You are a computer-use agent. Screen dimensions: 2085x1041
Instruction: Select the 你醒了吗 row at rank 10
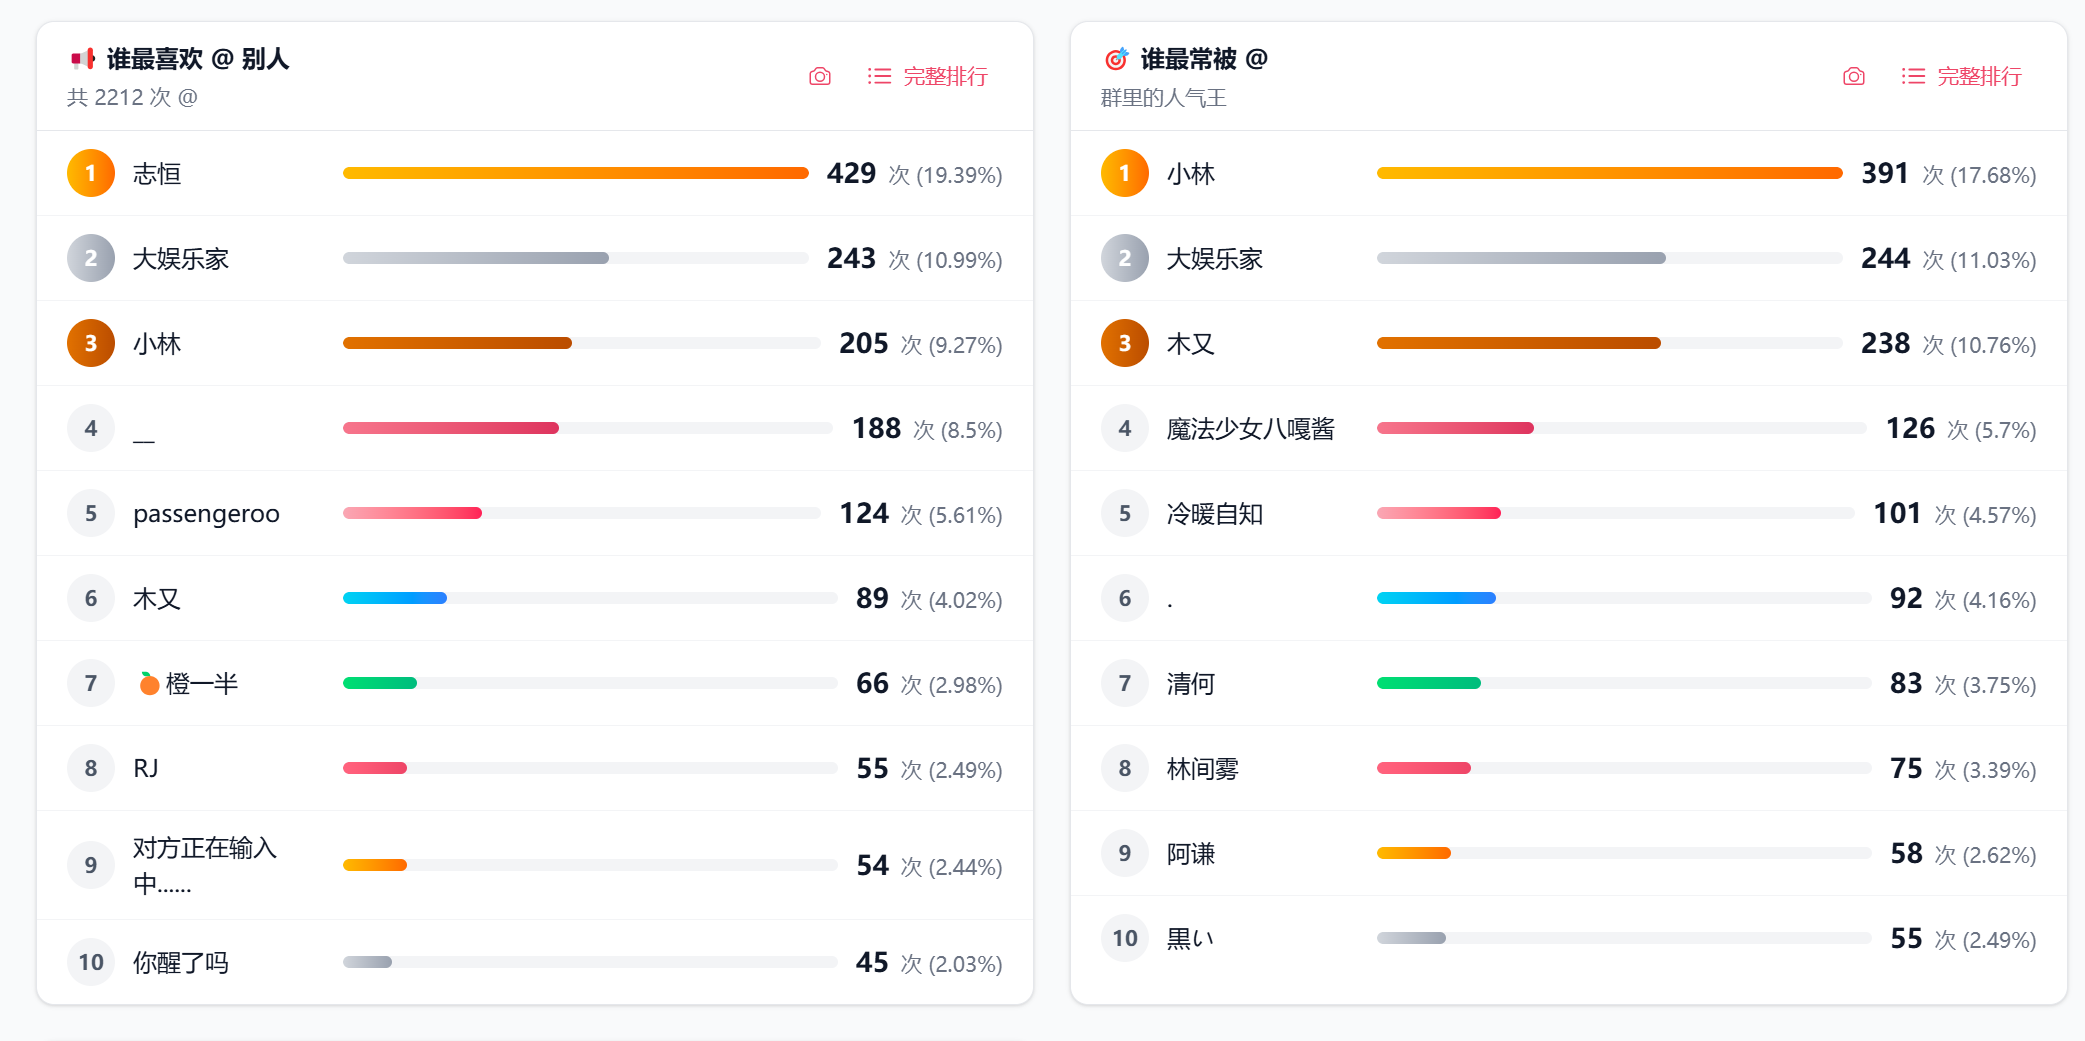tap(181, 963)
